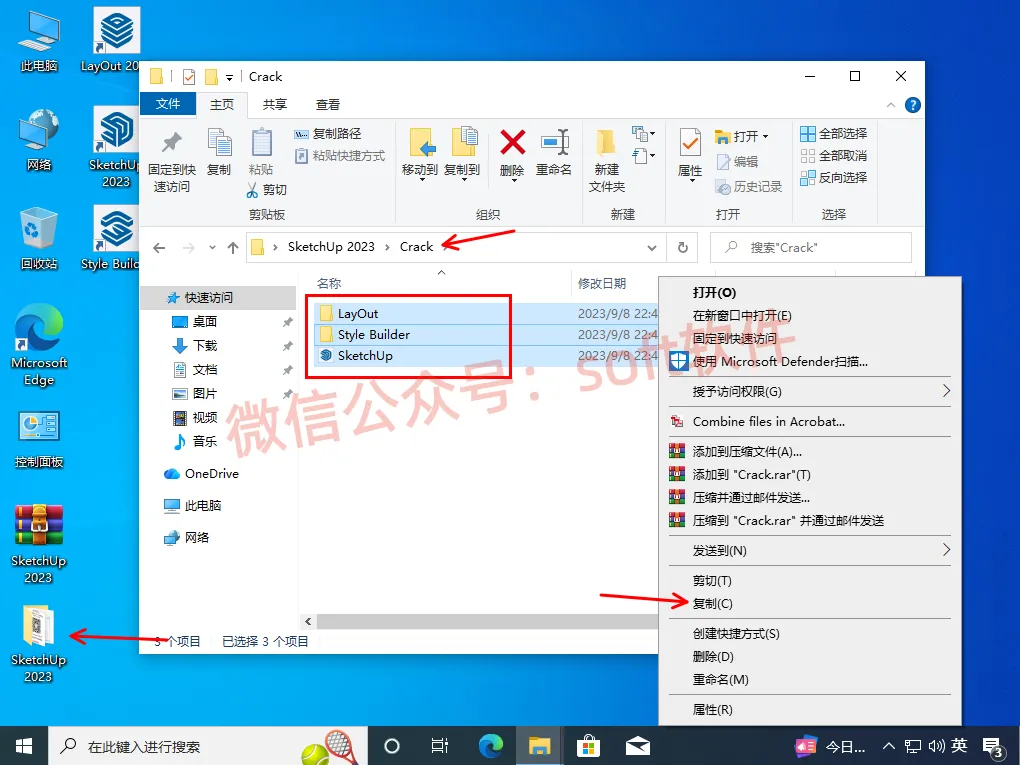The height and width of the screenshot is (765, 1020).
Task: Click Task View taskbar button
Action: click(440, 746)
